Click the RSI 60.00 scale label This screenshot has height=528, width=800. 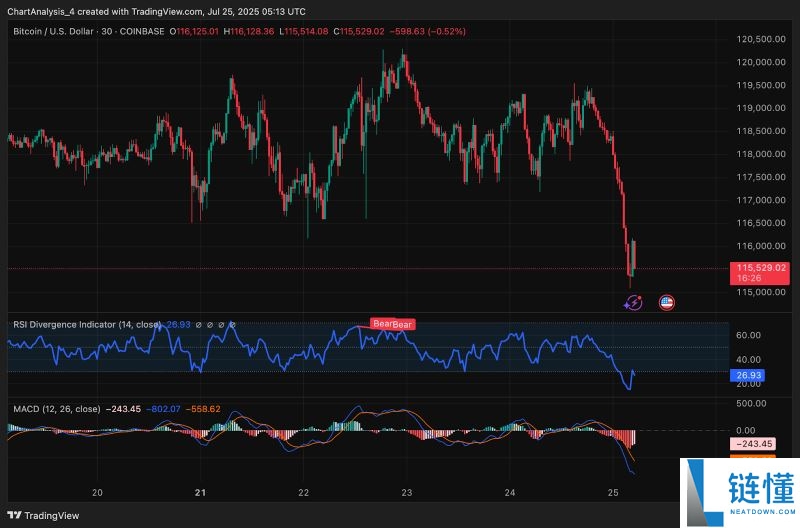[x=752, y=335]
